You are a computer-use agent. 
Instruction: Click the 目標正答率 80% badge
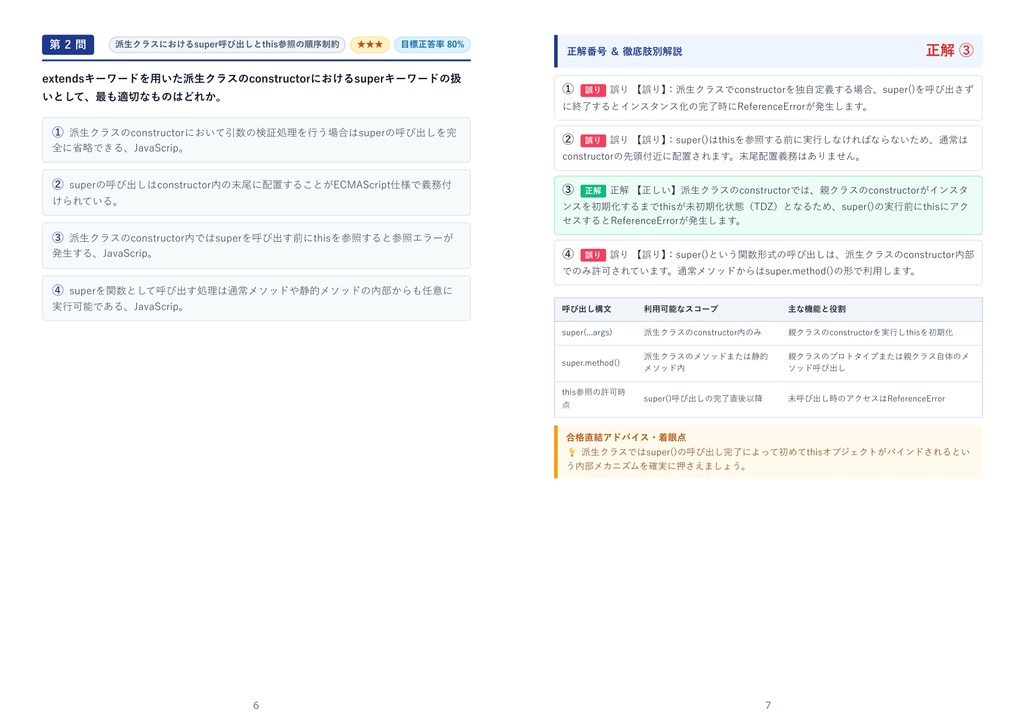click(x=432, y=44)
